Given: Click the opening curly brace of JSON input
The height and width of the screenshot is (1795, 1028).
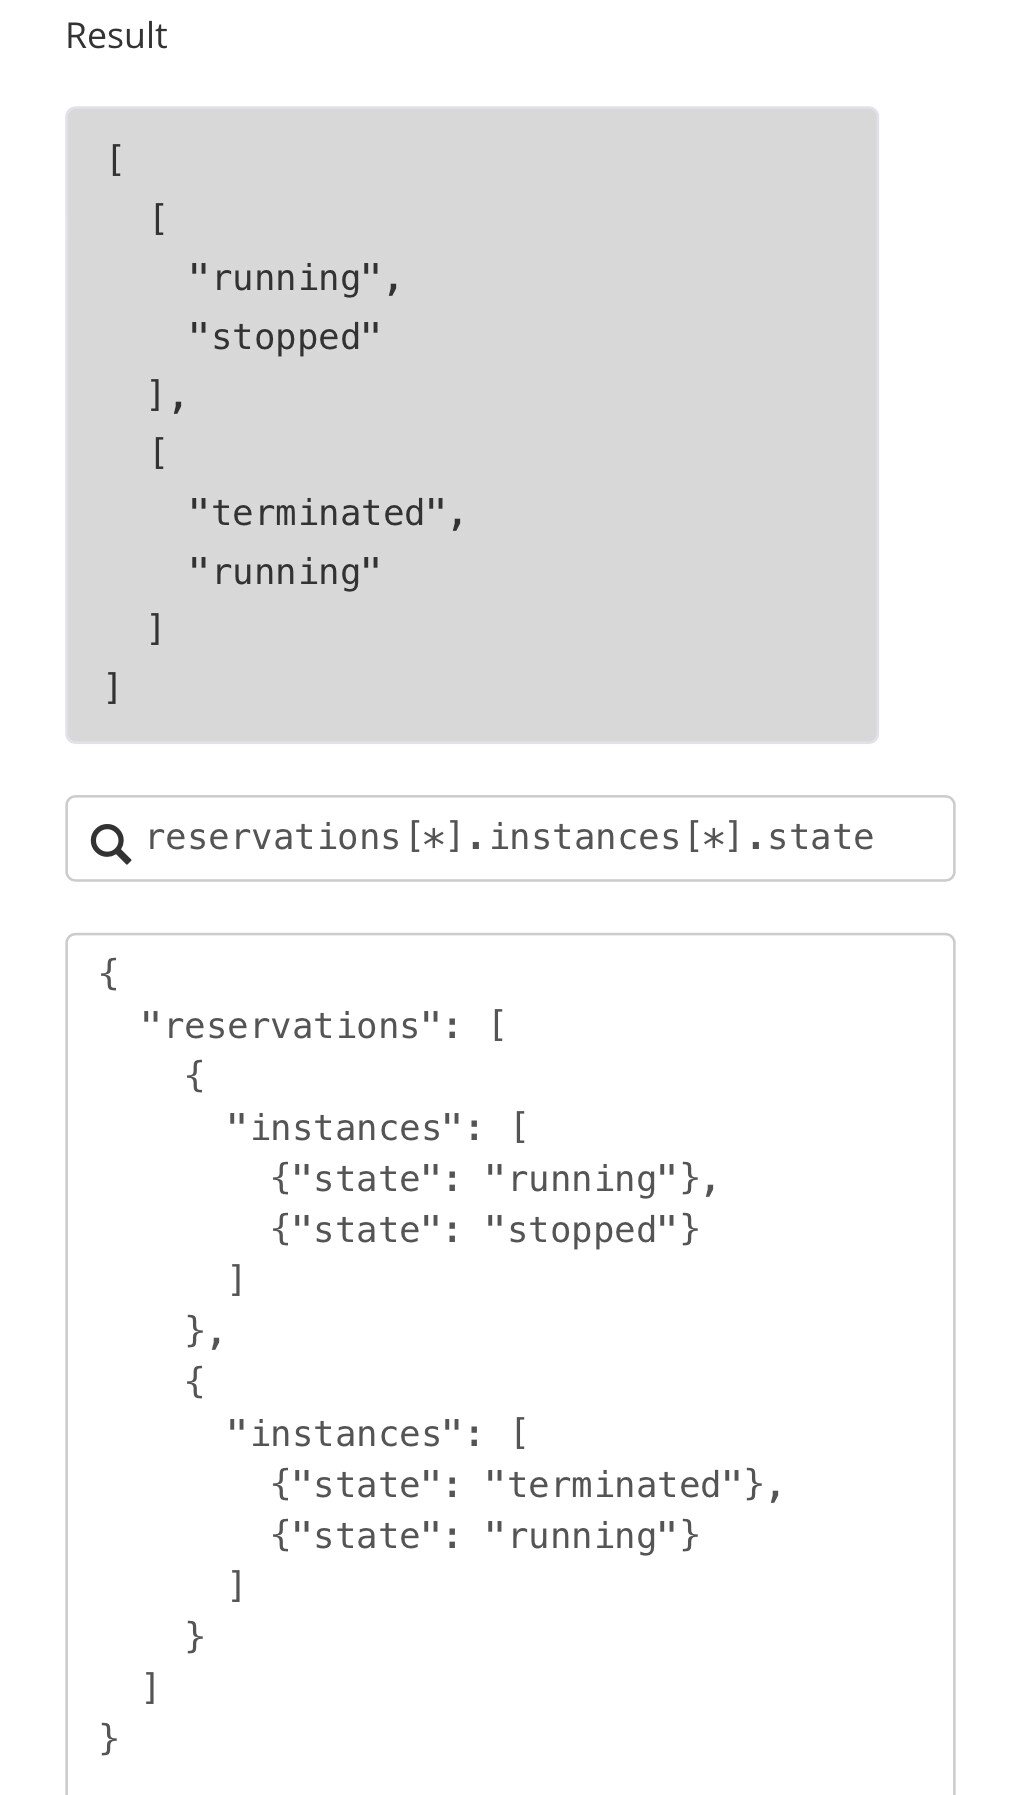Looking at the screenshot, I should [109, 973].
